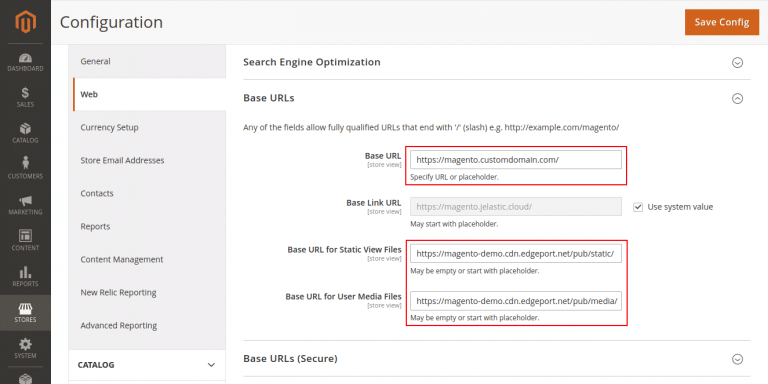Click the Base URL for Static View Files label
This screenshot has height=384, width=768.
pos(344,250)
